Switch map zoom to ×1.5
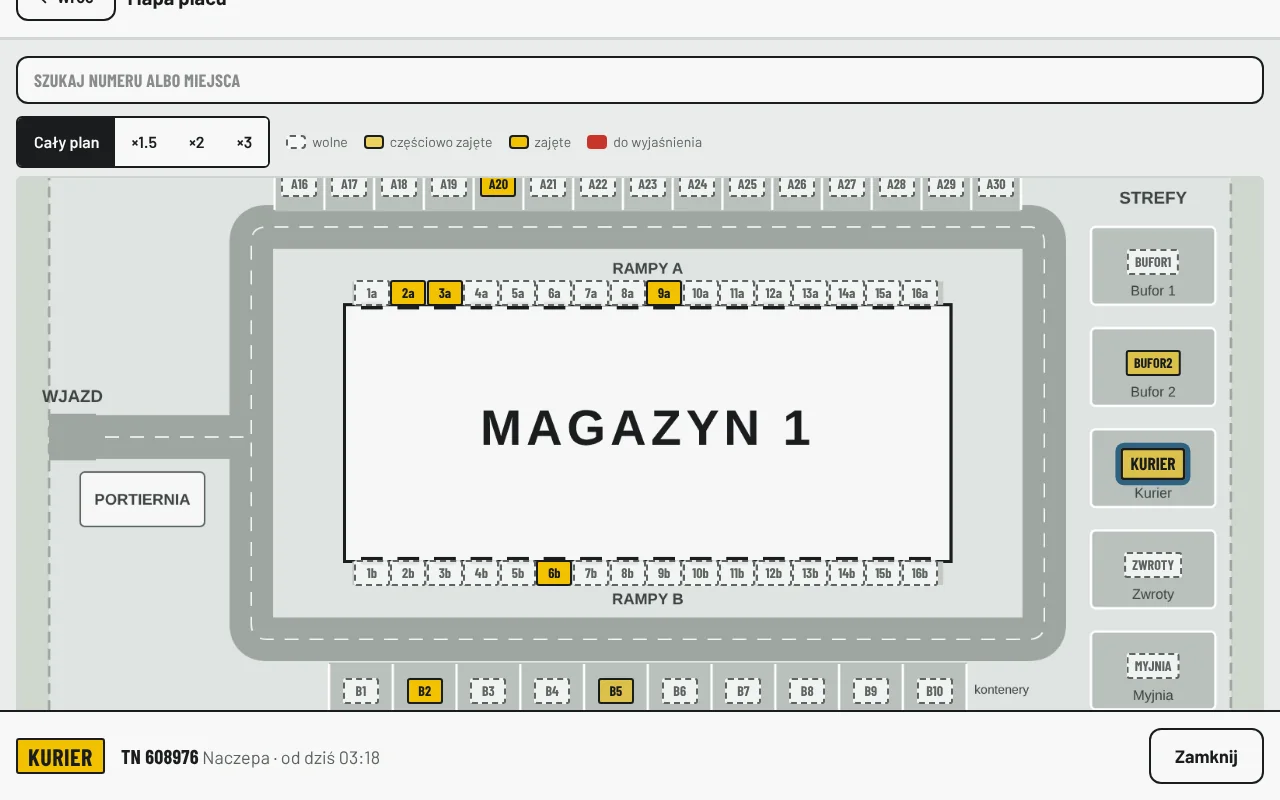 (144, 142)
